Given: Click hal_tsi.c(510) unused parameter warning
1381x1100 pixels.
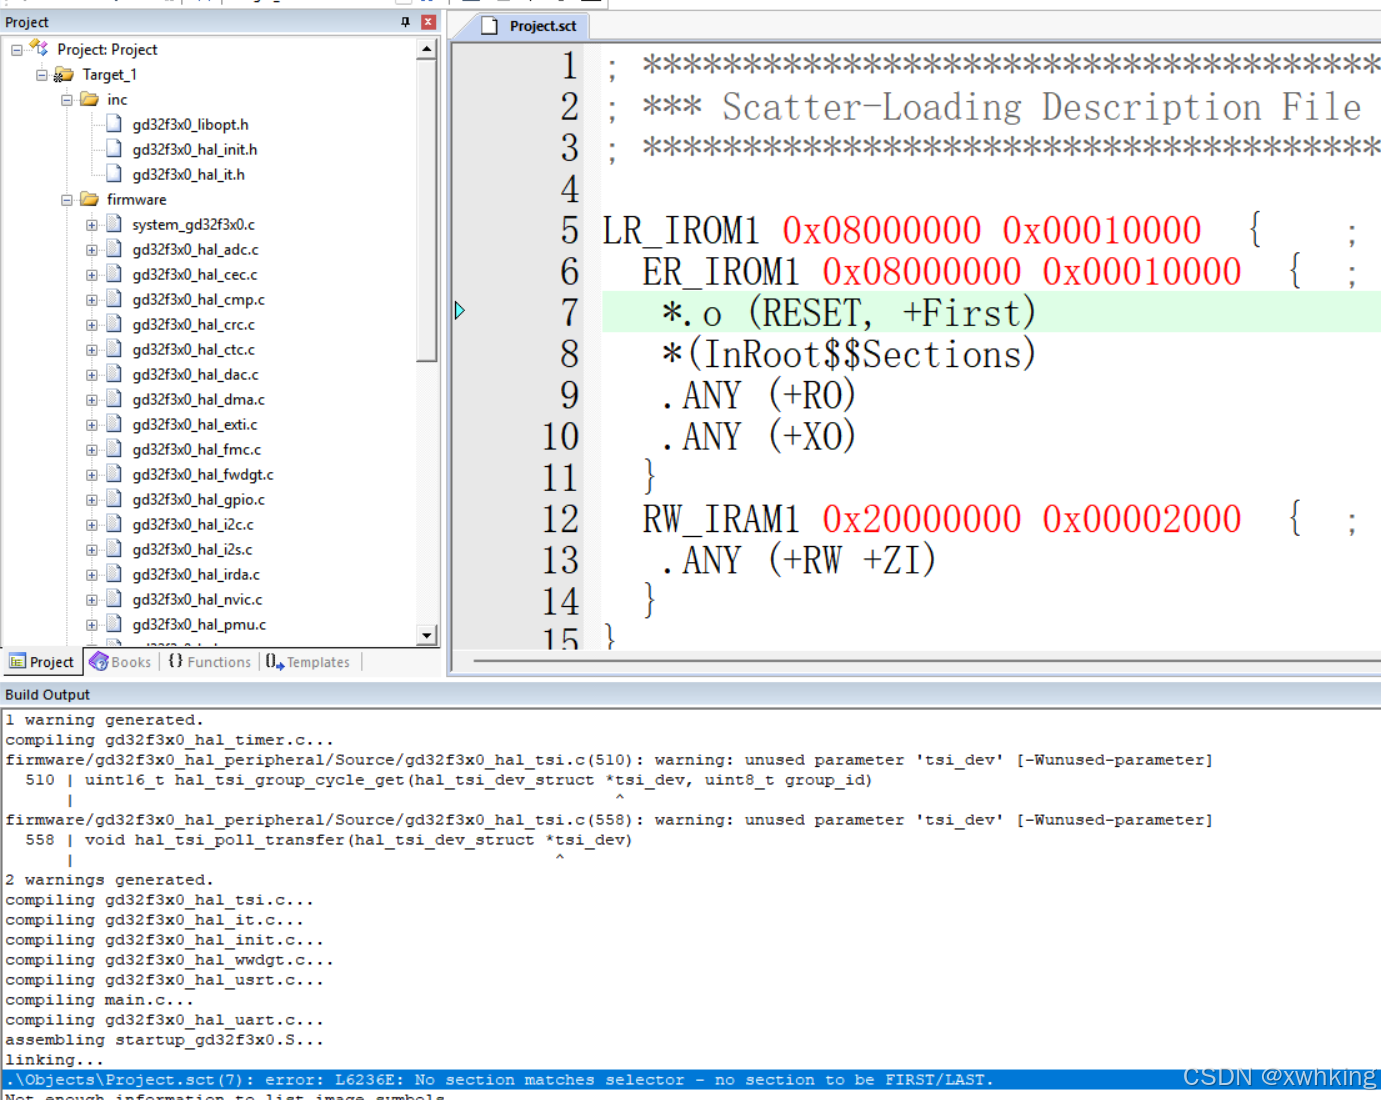Looking at the screenshot, I should coord(608,760).
